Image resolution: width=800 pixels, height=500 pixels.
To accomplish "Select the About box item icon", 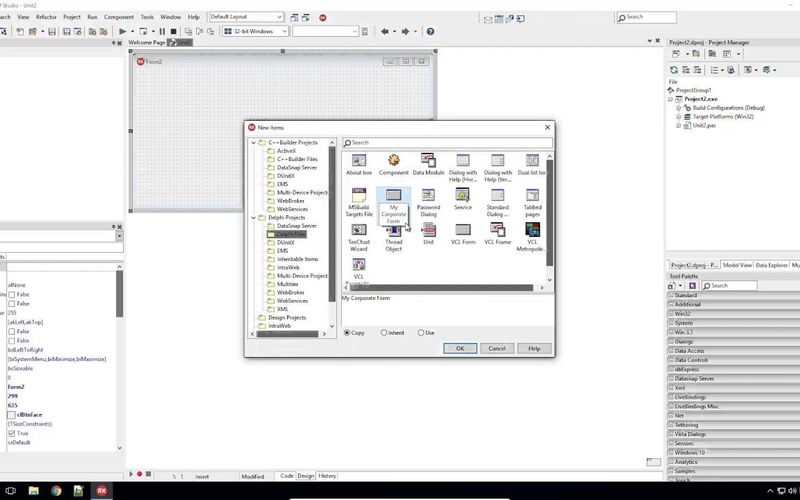I will tap(359, 160).
